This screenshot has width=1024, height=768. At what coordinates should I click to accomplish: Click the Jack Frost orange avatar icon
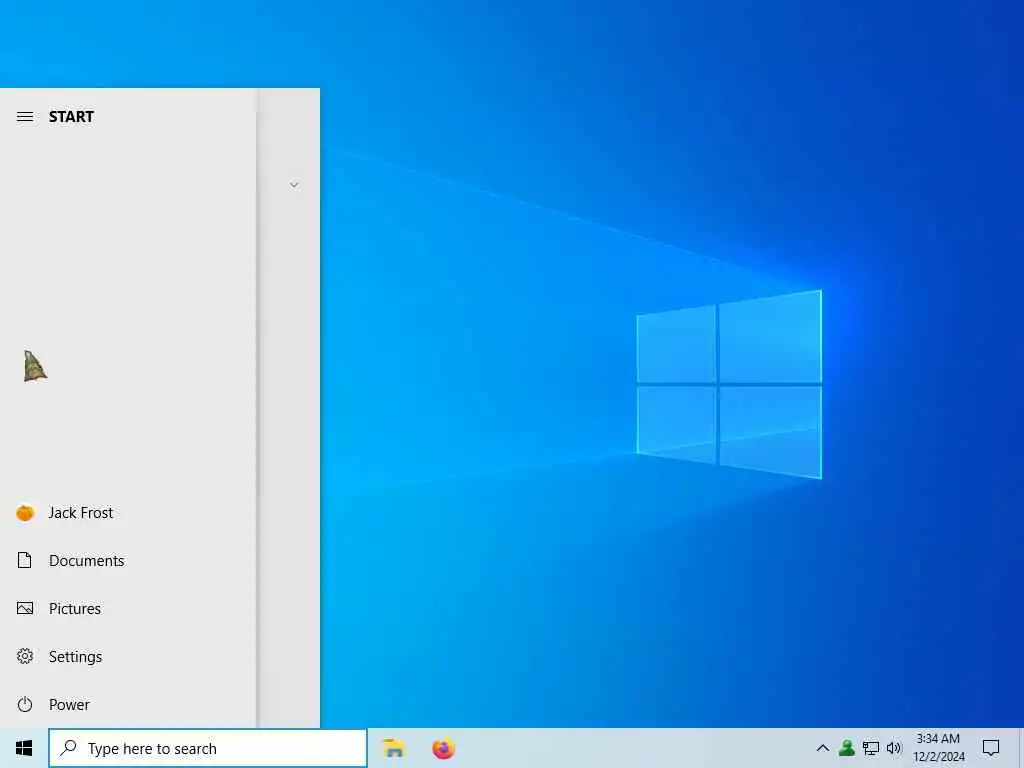pos(25,513)
